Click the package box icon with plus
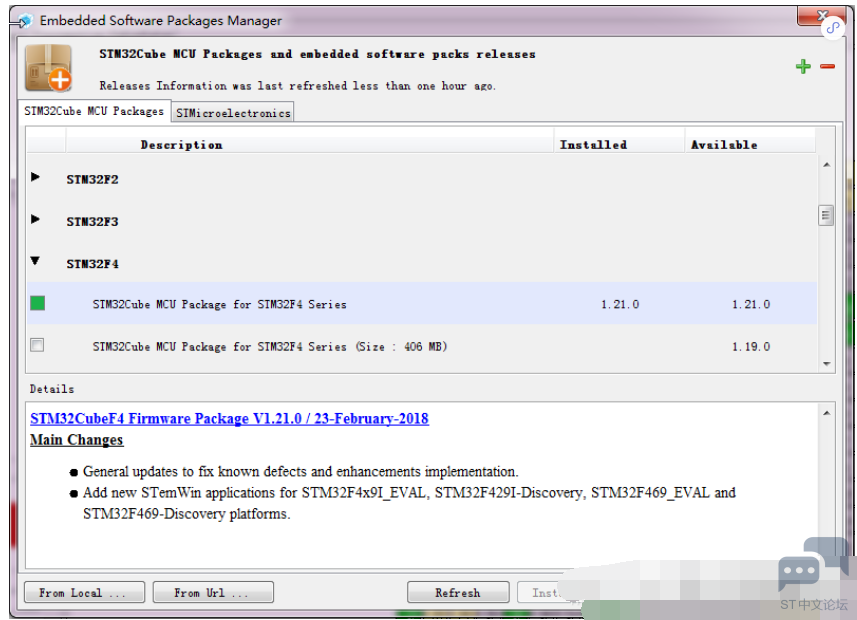The image size is (857, 620). click(49, 68)
